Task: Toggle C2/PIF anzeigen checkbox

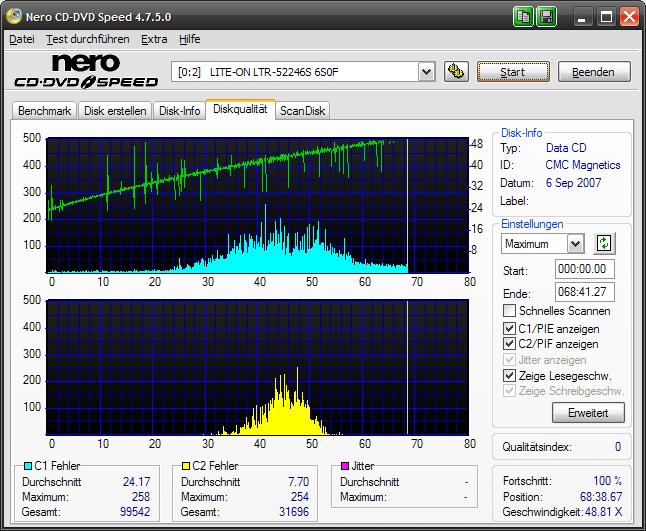Action: click(509, 344)
